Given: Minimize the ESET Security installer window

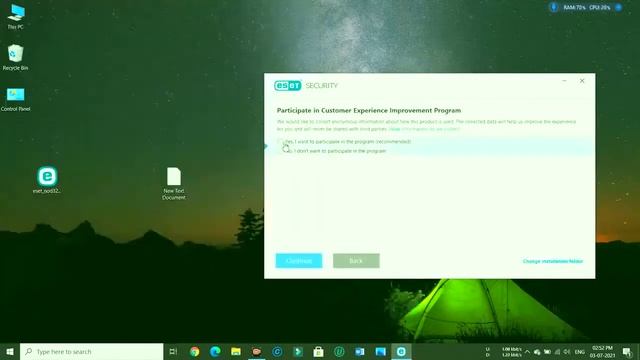Looking at the screenshot, I should (564, 81).
